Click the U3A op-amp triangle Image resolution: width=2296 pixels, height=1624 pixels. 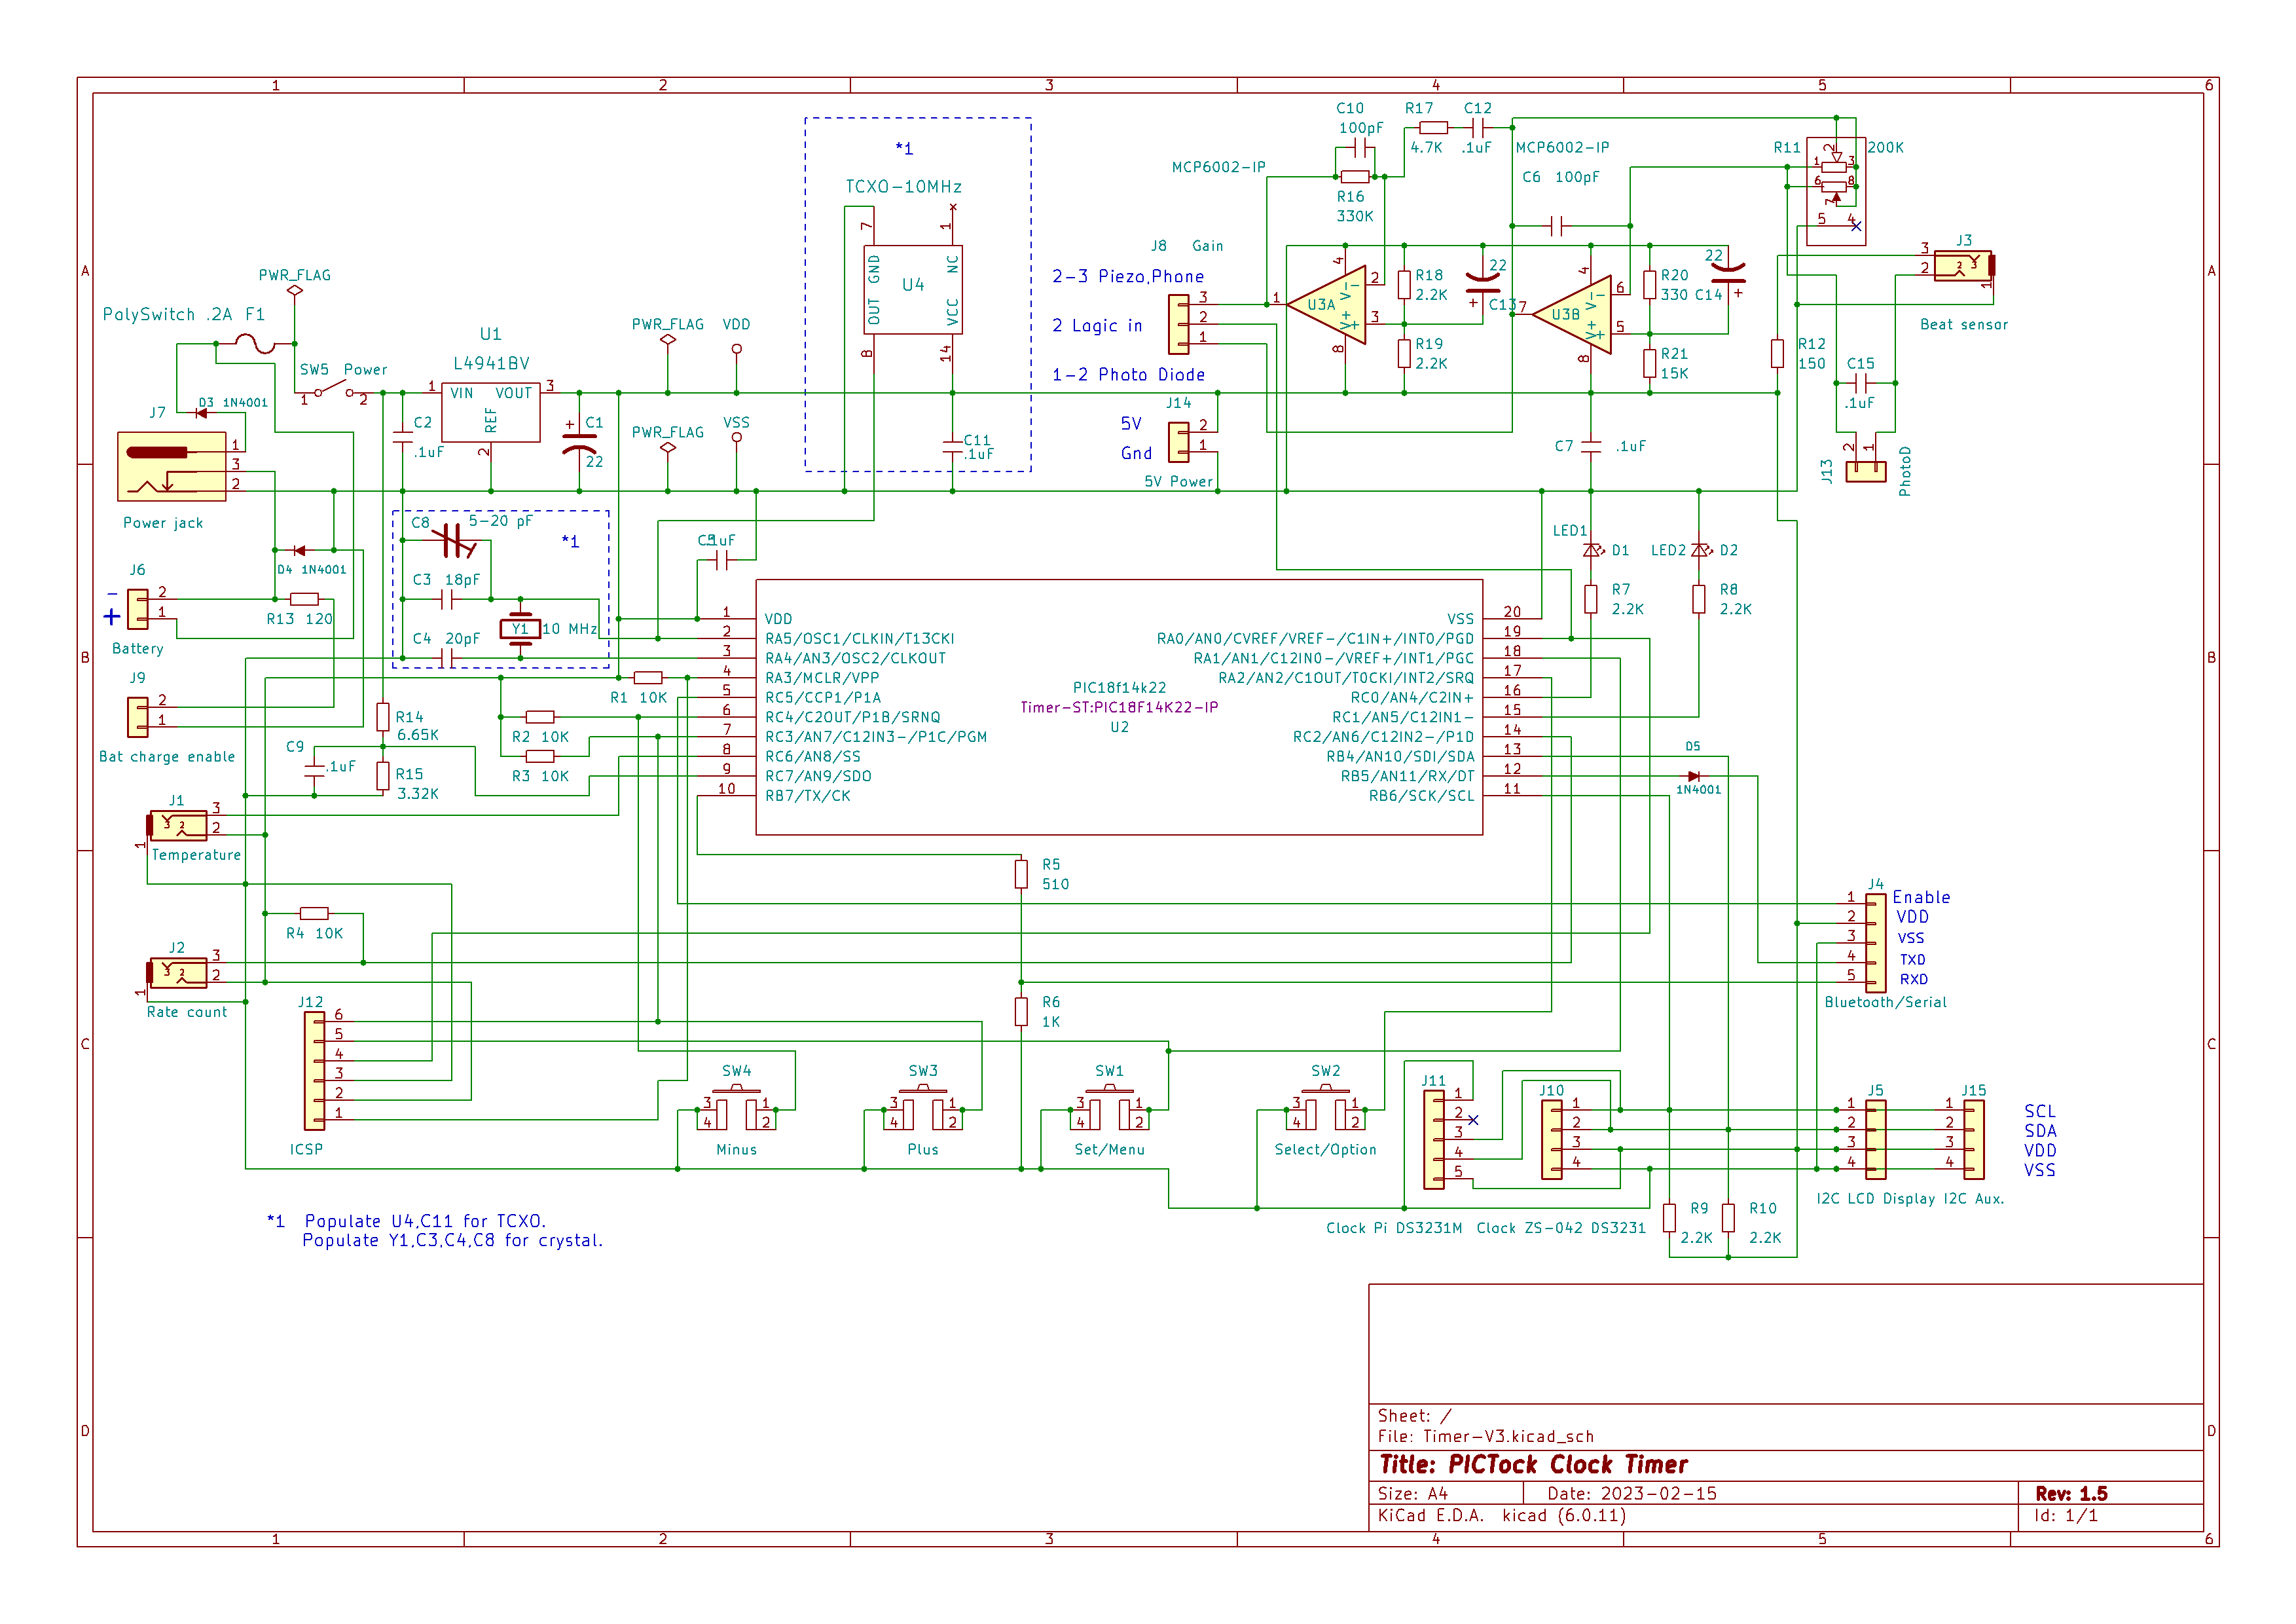point(1326,304)
